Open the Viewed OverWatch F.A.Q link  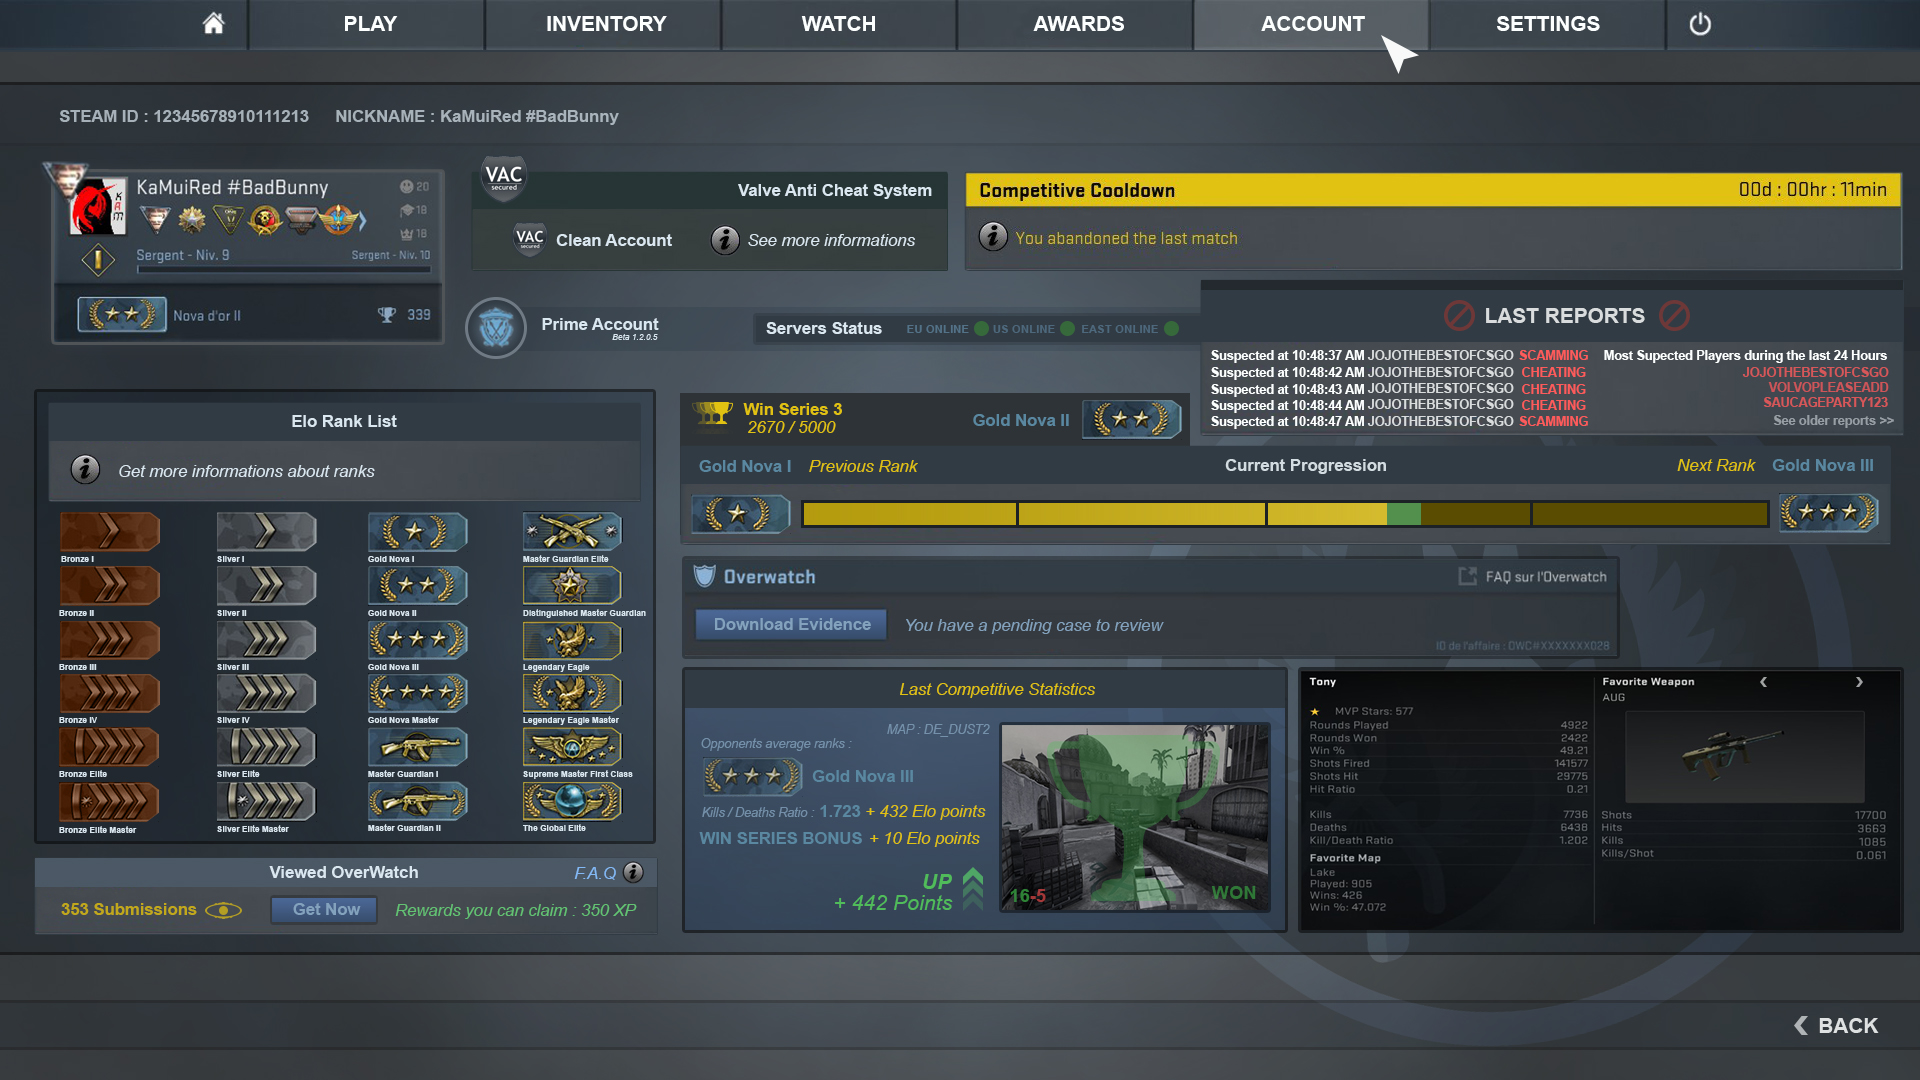click(595, 873)
